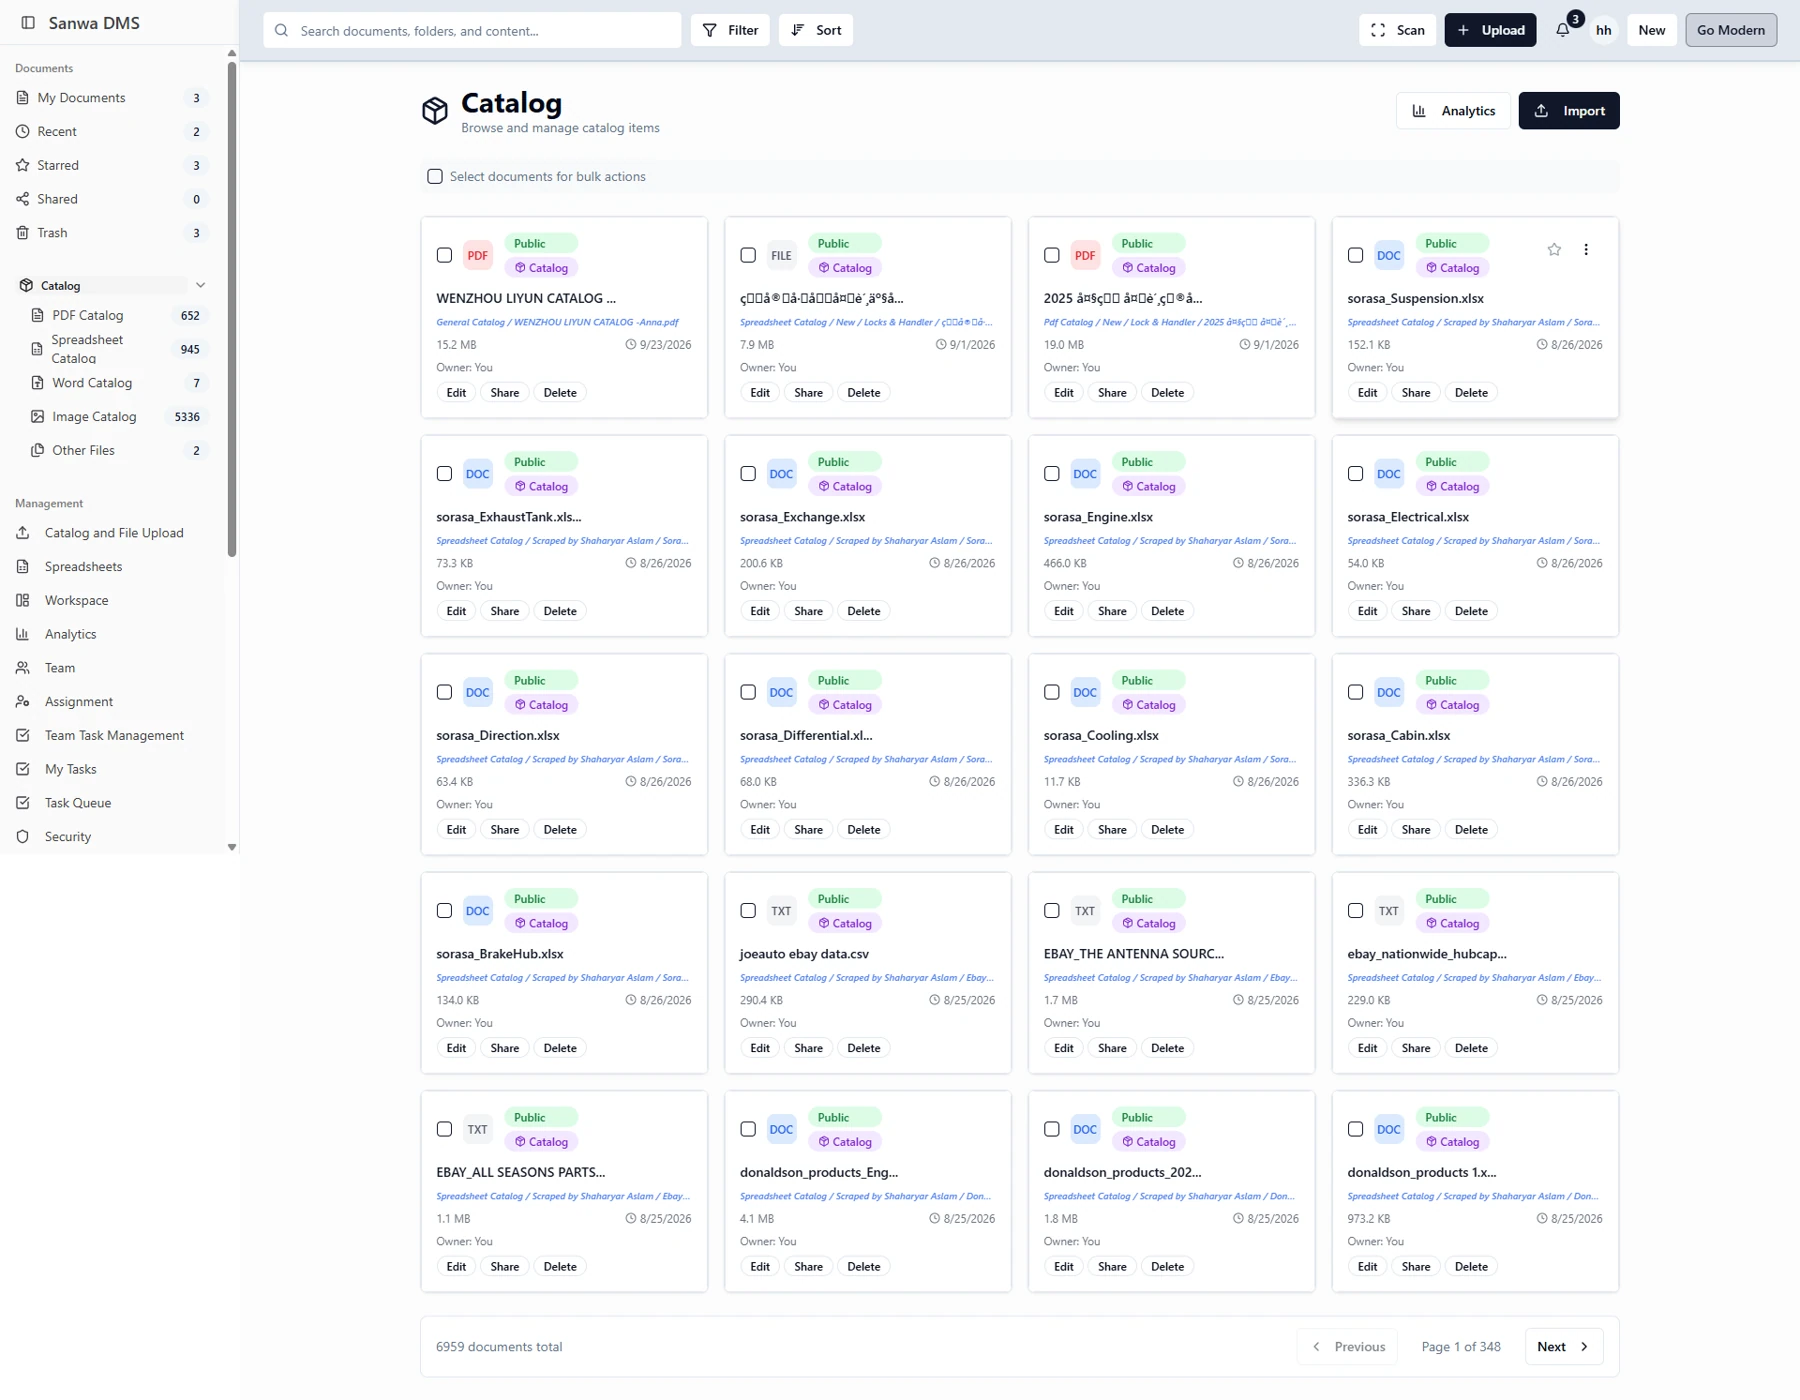The width and height of the screenshot is (1800, 1400).
Task: Star the sorasa_Suspension.xlsx document
Action: coord(1554,250)
